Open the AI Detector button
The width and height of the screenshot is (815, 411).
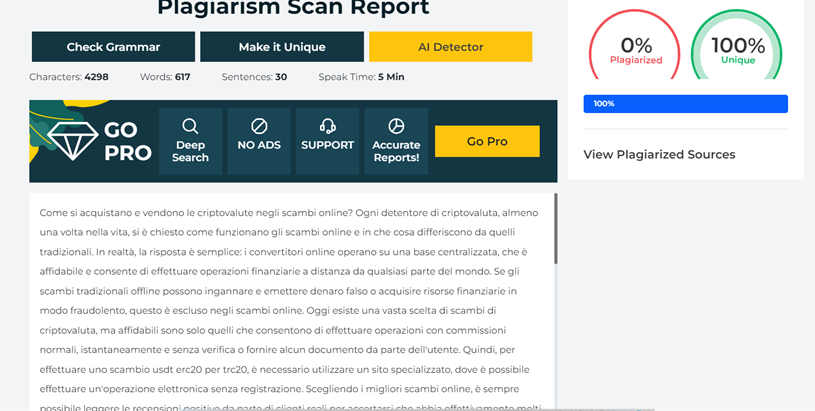(x=450, y=47)
